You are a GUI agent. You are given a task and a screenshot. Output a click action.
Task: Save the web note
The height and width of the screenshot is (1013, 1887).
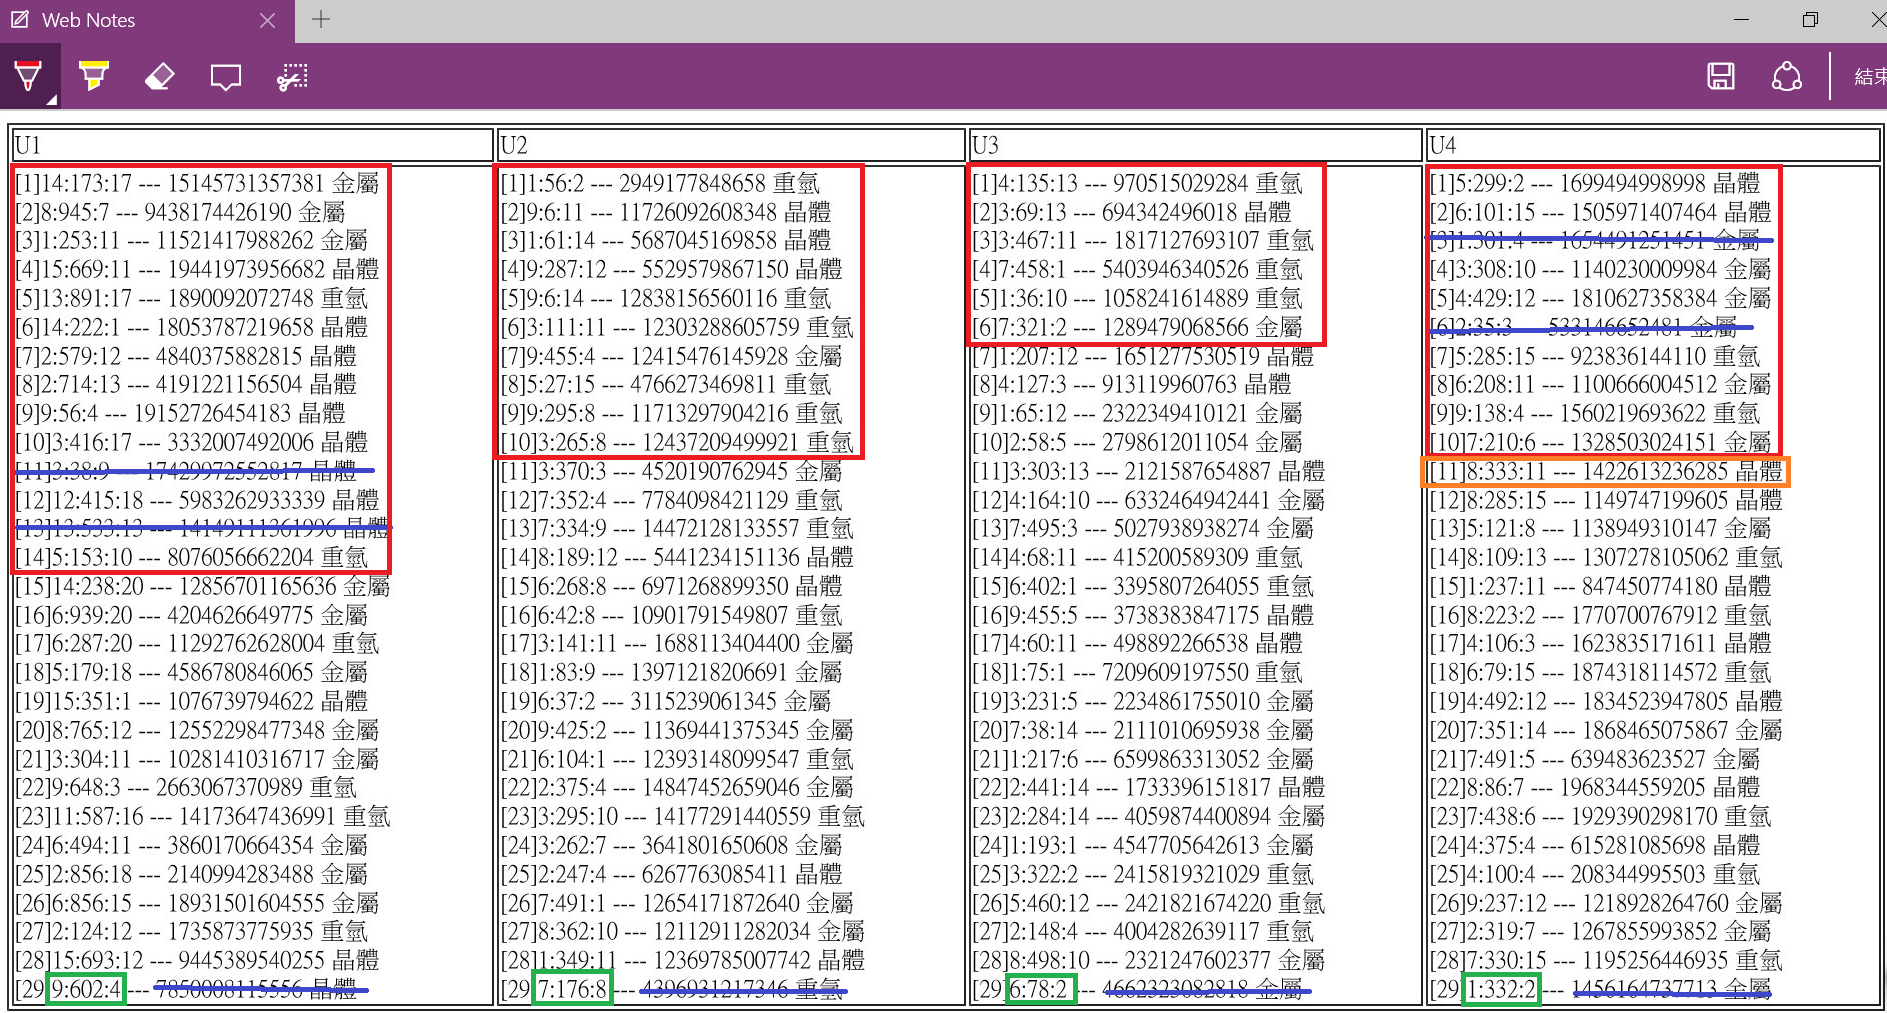click(1721, 77)
